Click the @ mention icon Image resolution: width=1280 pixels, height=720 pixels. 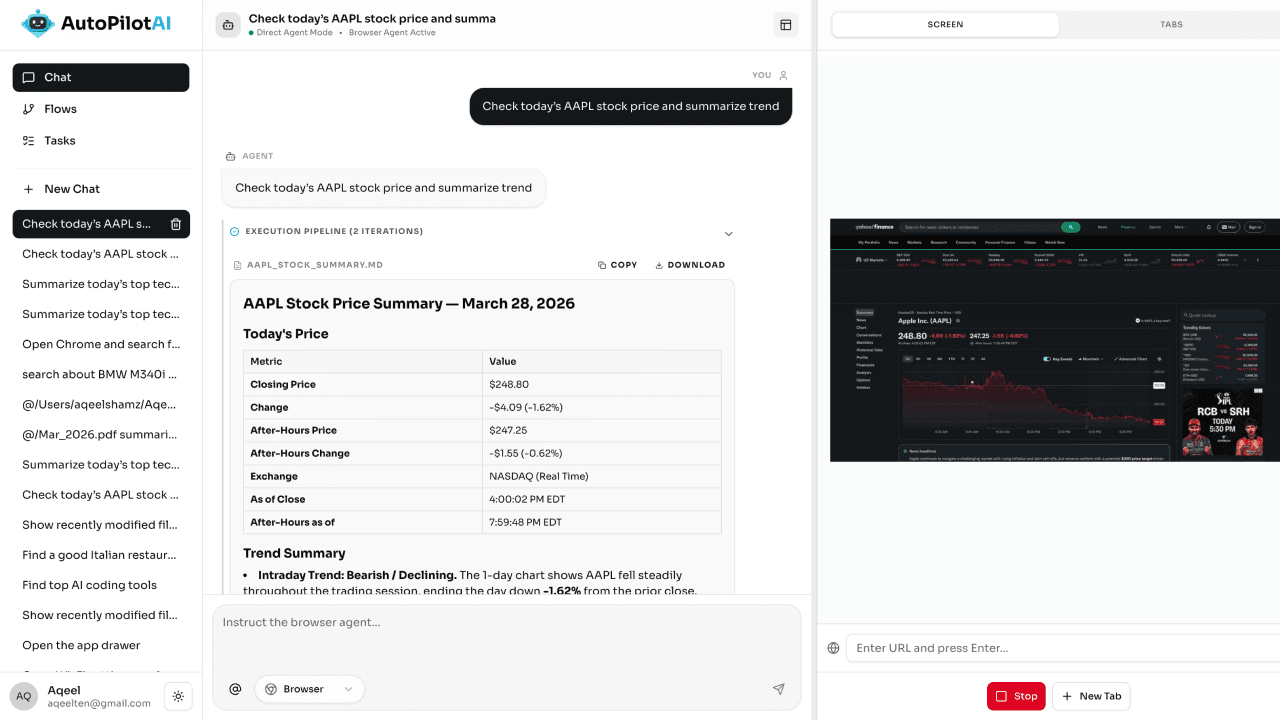(235, 689)
